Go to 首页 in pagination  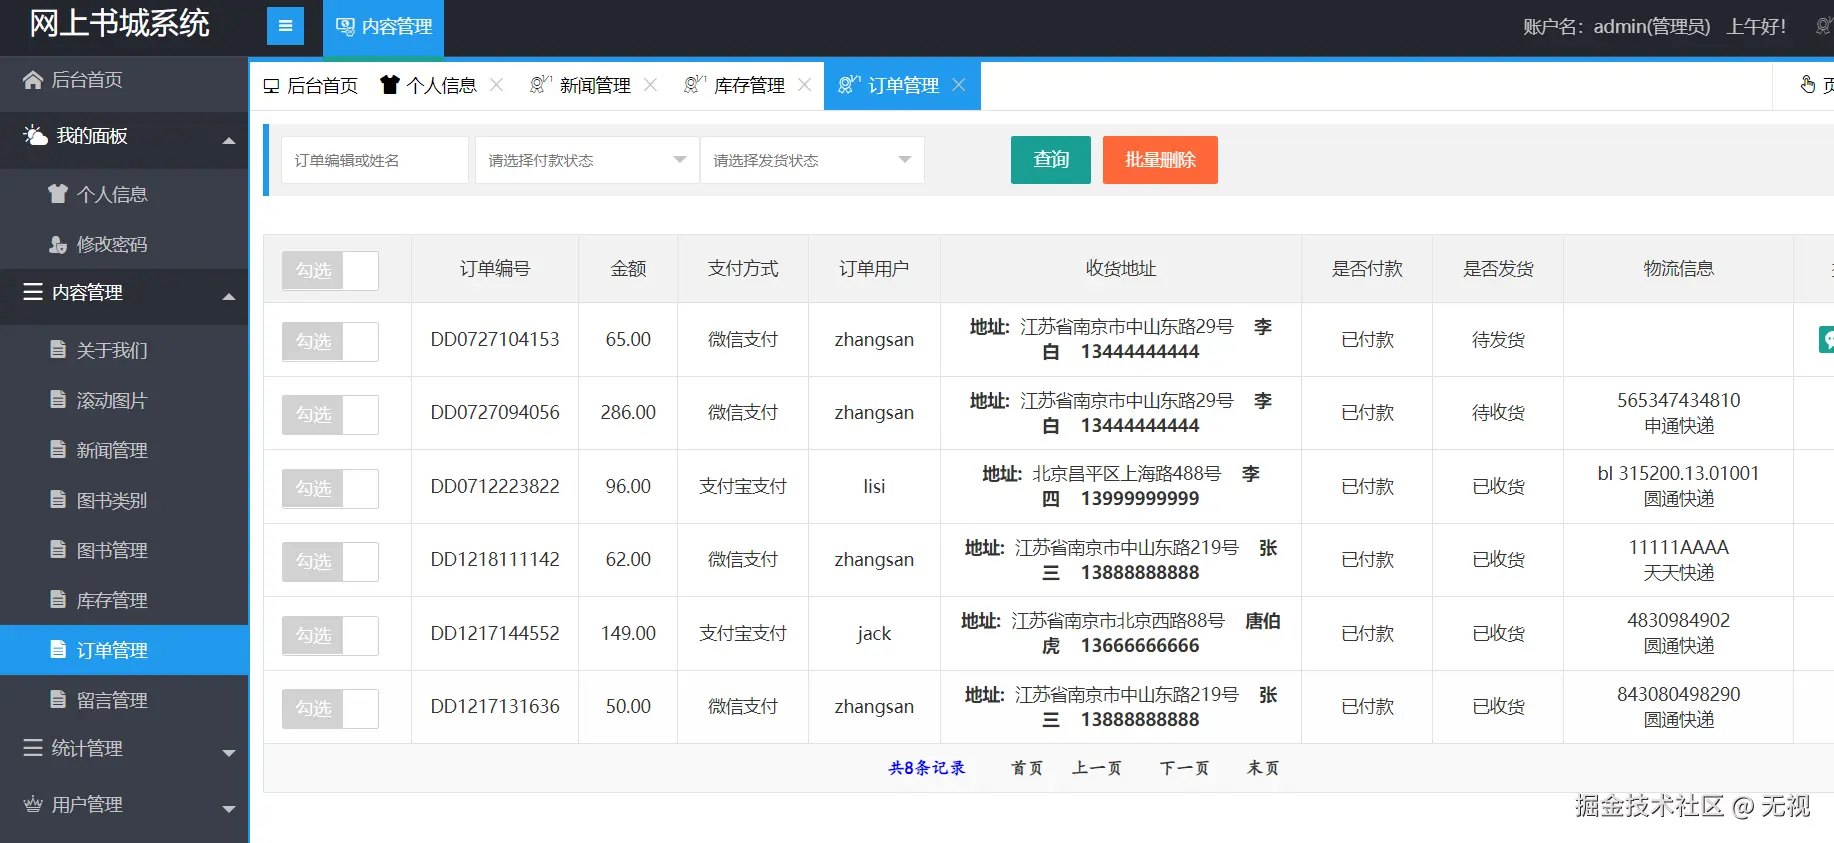click(1027, 768)
